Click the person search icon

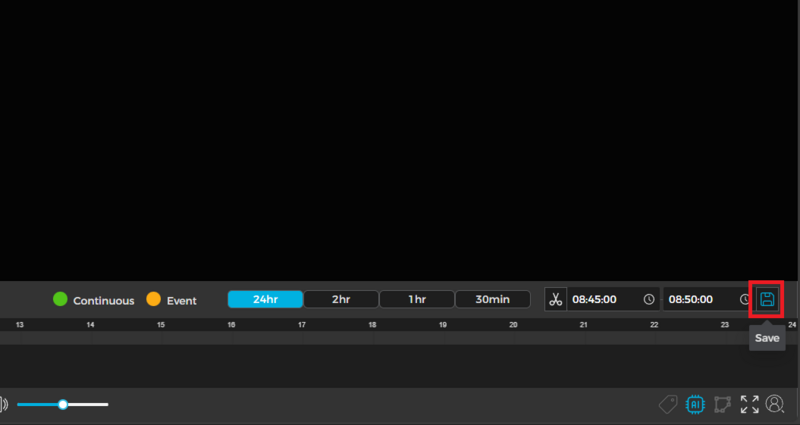(x=775, y=404)
